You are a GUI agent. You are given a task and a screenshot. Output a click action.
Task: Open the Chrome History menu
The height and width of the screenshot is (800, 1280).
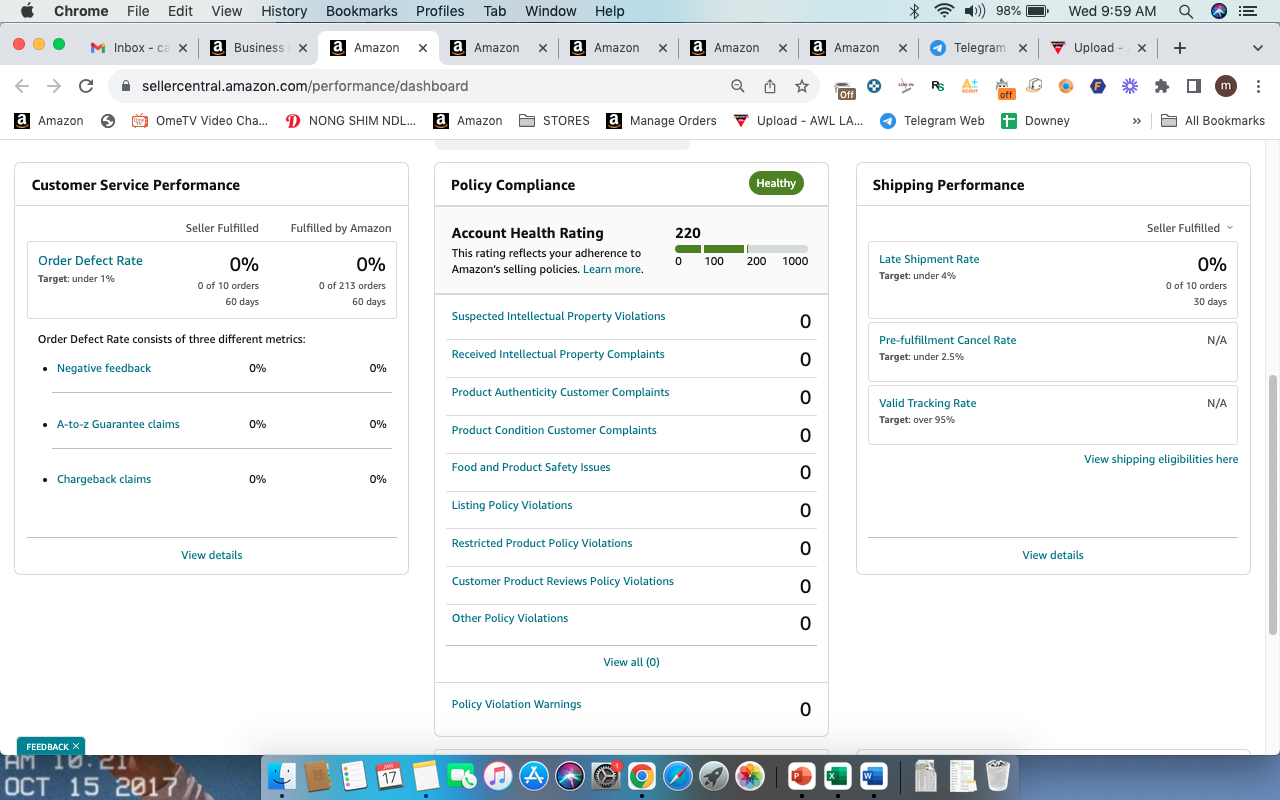(284, 11)
